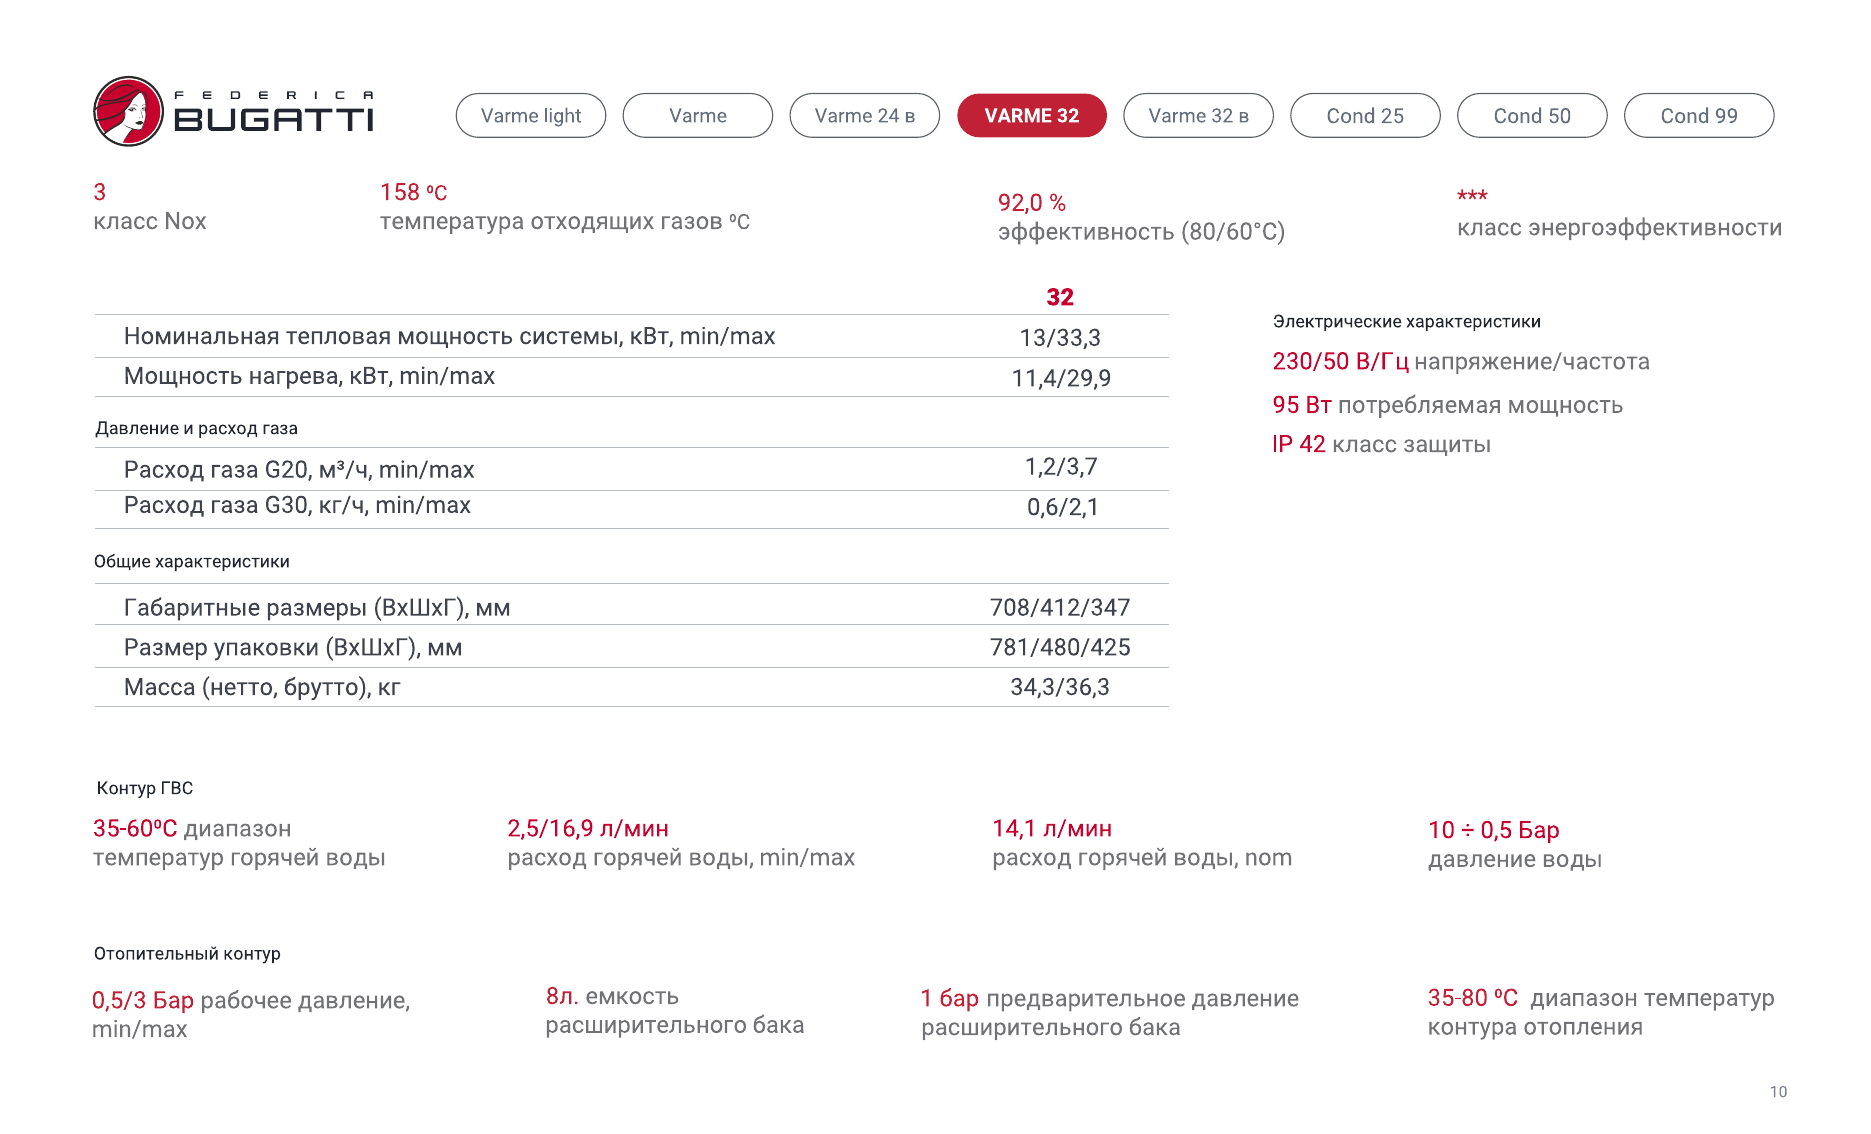Click the page number 10
Screen dimensions: 1871x1134
point(1778,1092)
